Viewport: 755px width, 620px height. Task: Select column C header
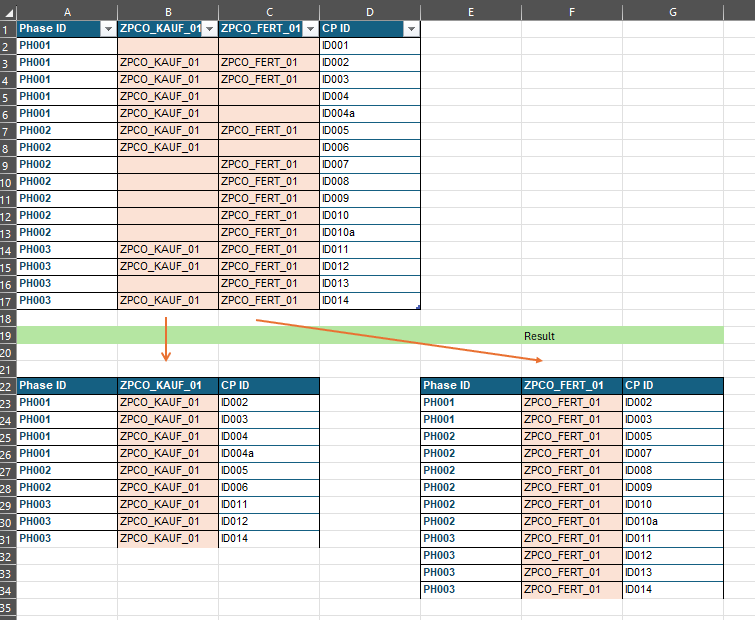pos(269,12)
